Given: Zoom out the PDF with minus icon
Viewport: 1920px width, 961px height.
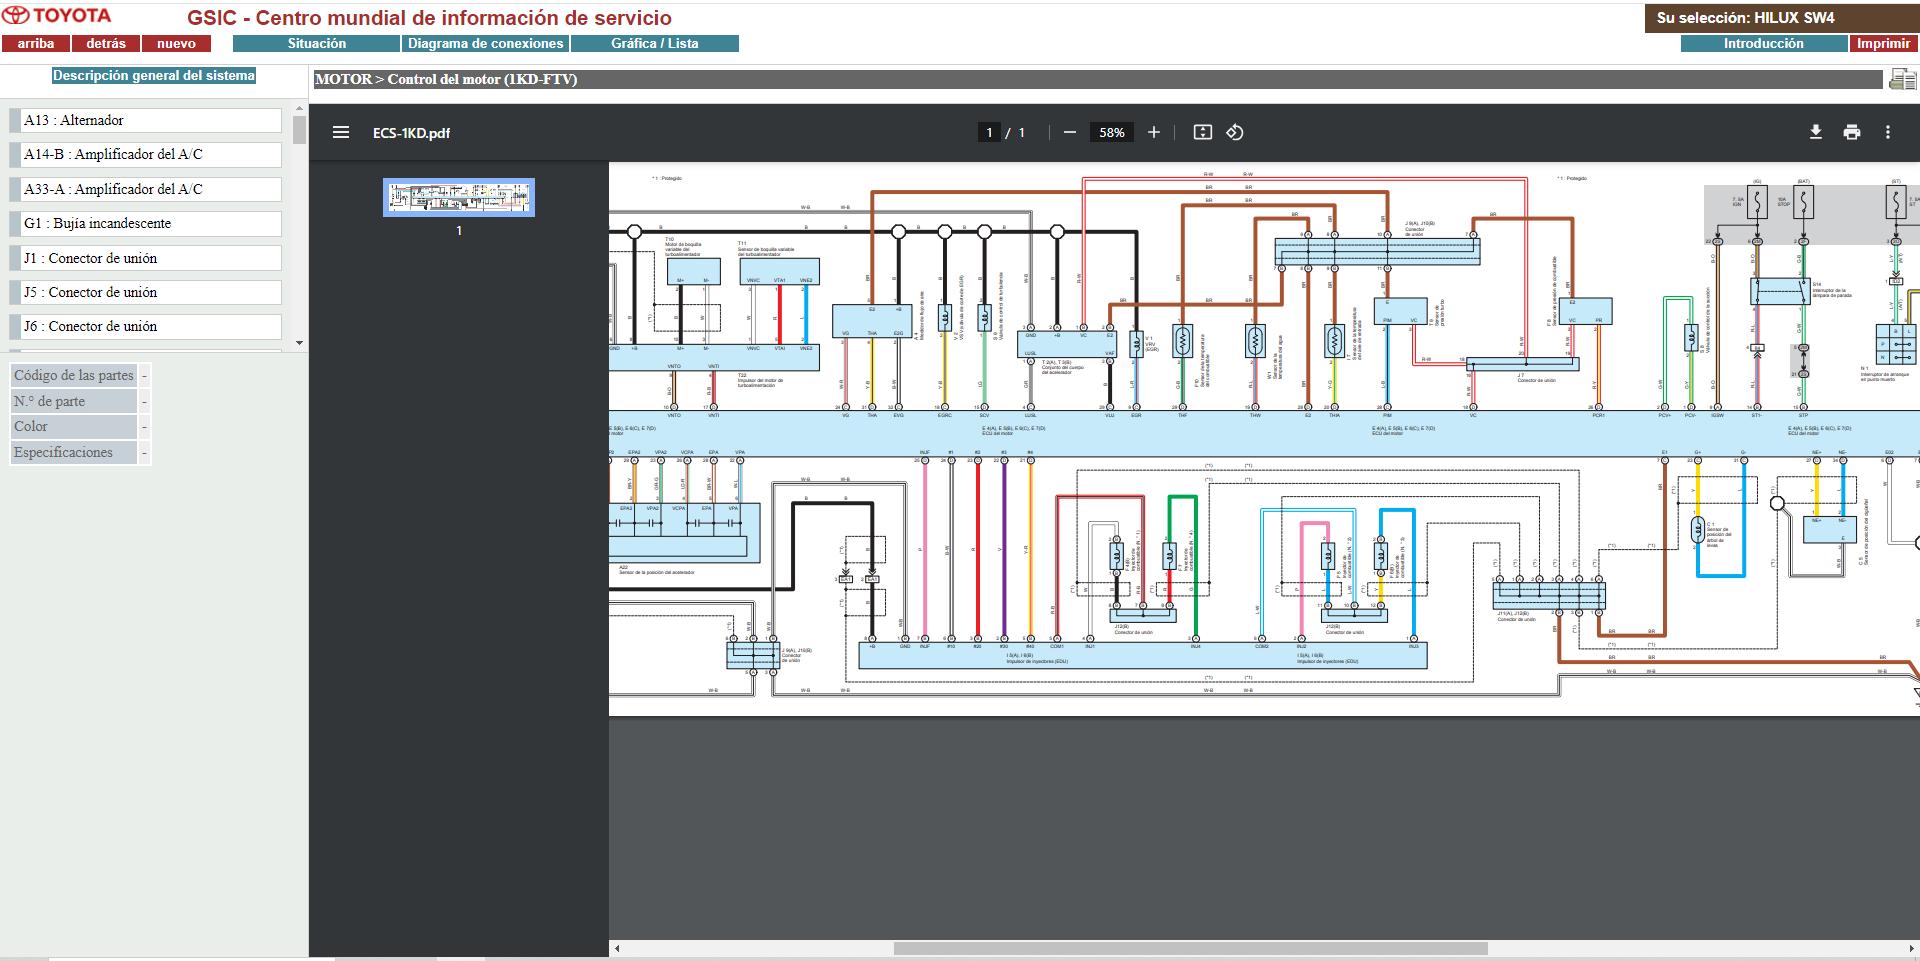Looking at the screenshot, I should (1070, 132).
